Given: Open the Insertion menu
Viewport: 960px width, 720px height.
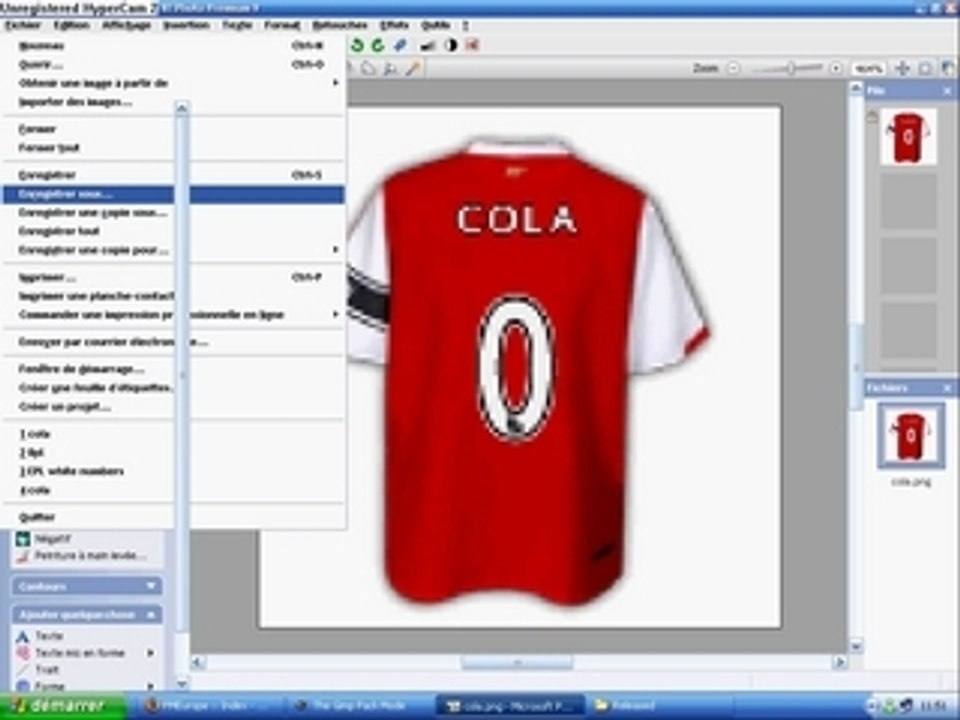Looking at the screenshot, I should tap(187, 25).
